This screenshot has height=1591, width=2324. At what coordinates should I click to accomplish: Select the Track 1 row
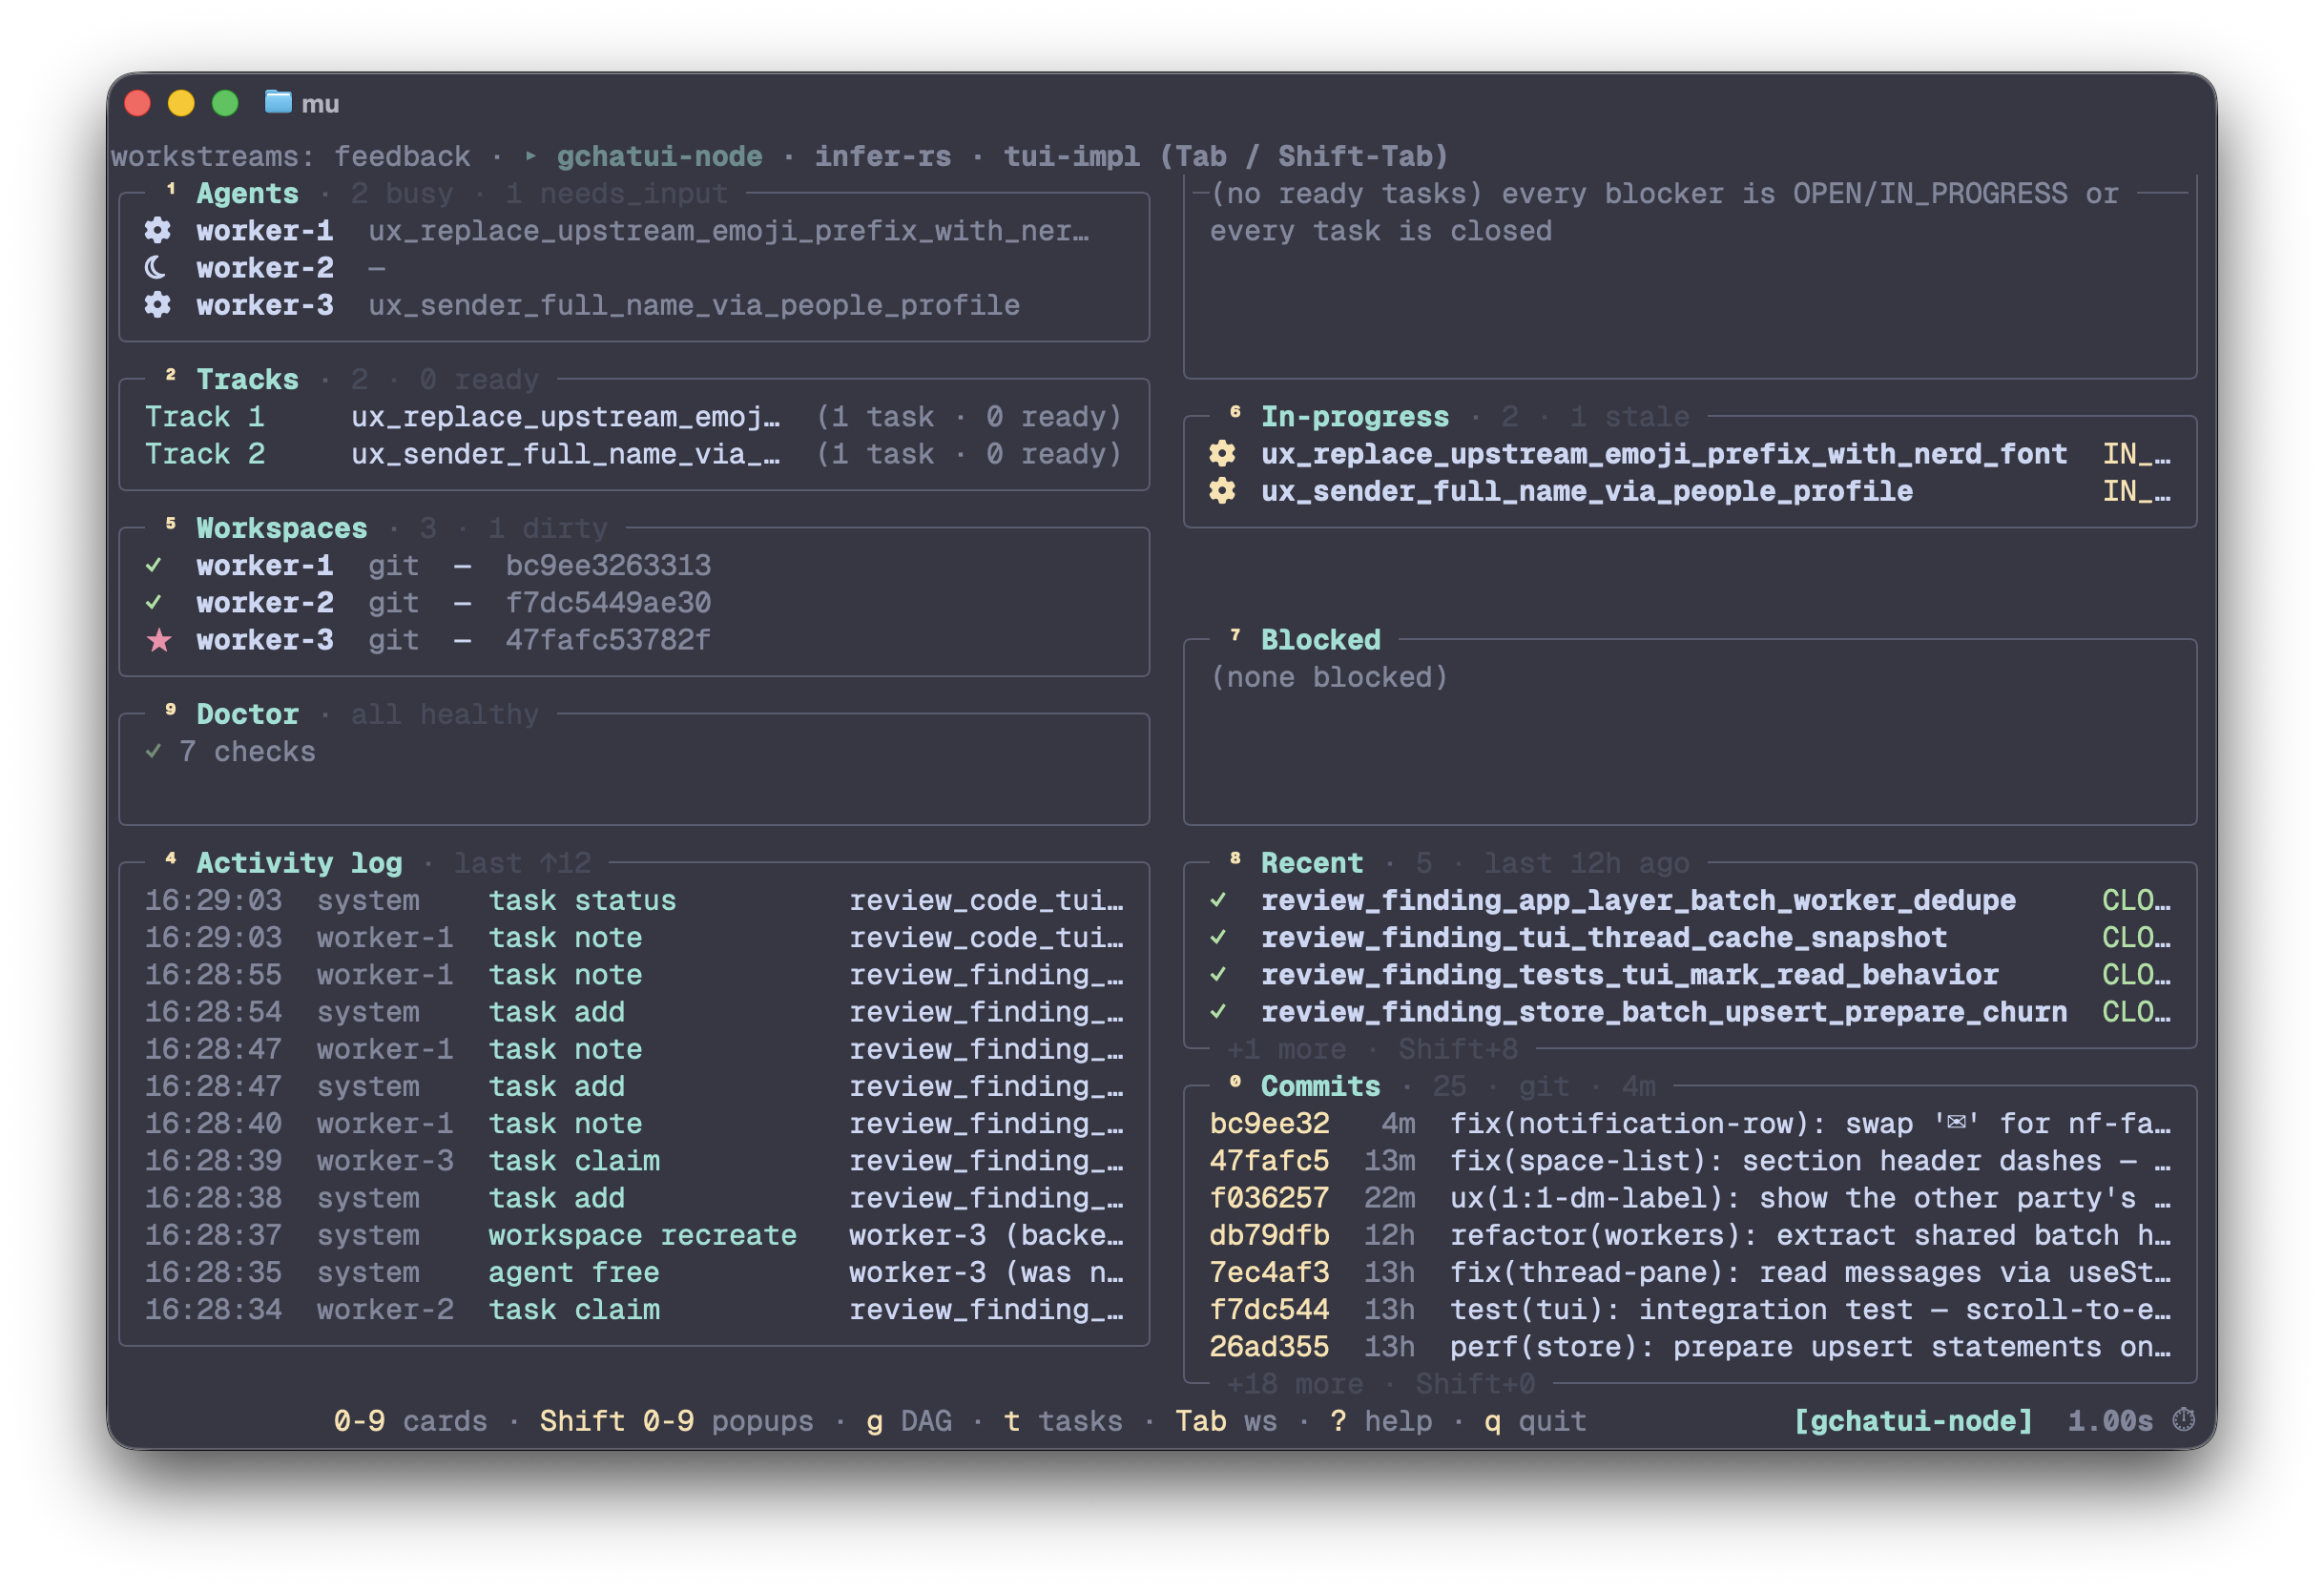coord(633,417)
